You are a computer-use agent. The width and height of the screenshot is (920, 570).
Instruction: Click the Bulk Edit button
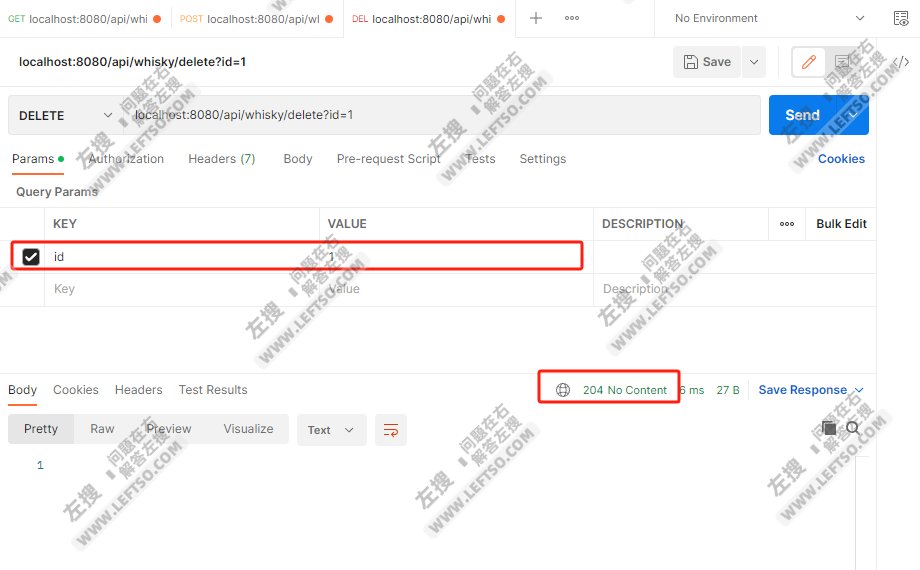[841, 224]
